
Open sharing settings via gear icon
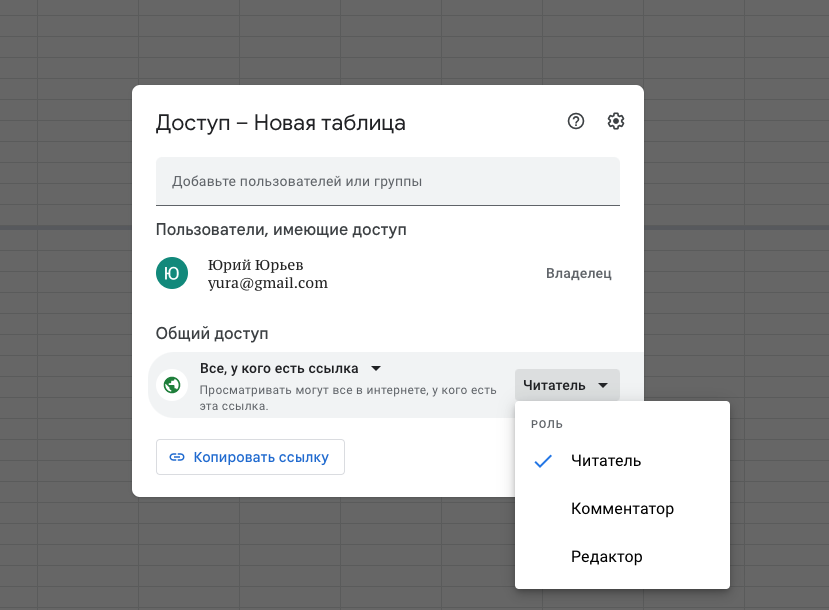pyautogui.click(x=616, y=122)
